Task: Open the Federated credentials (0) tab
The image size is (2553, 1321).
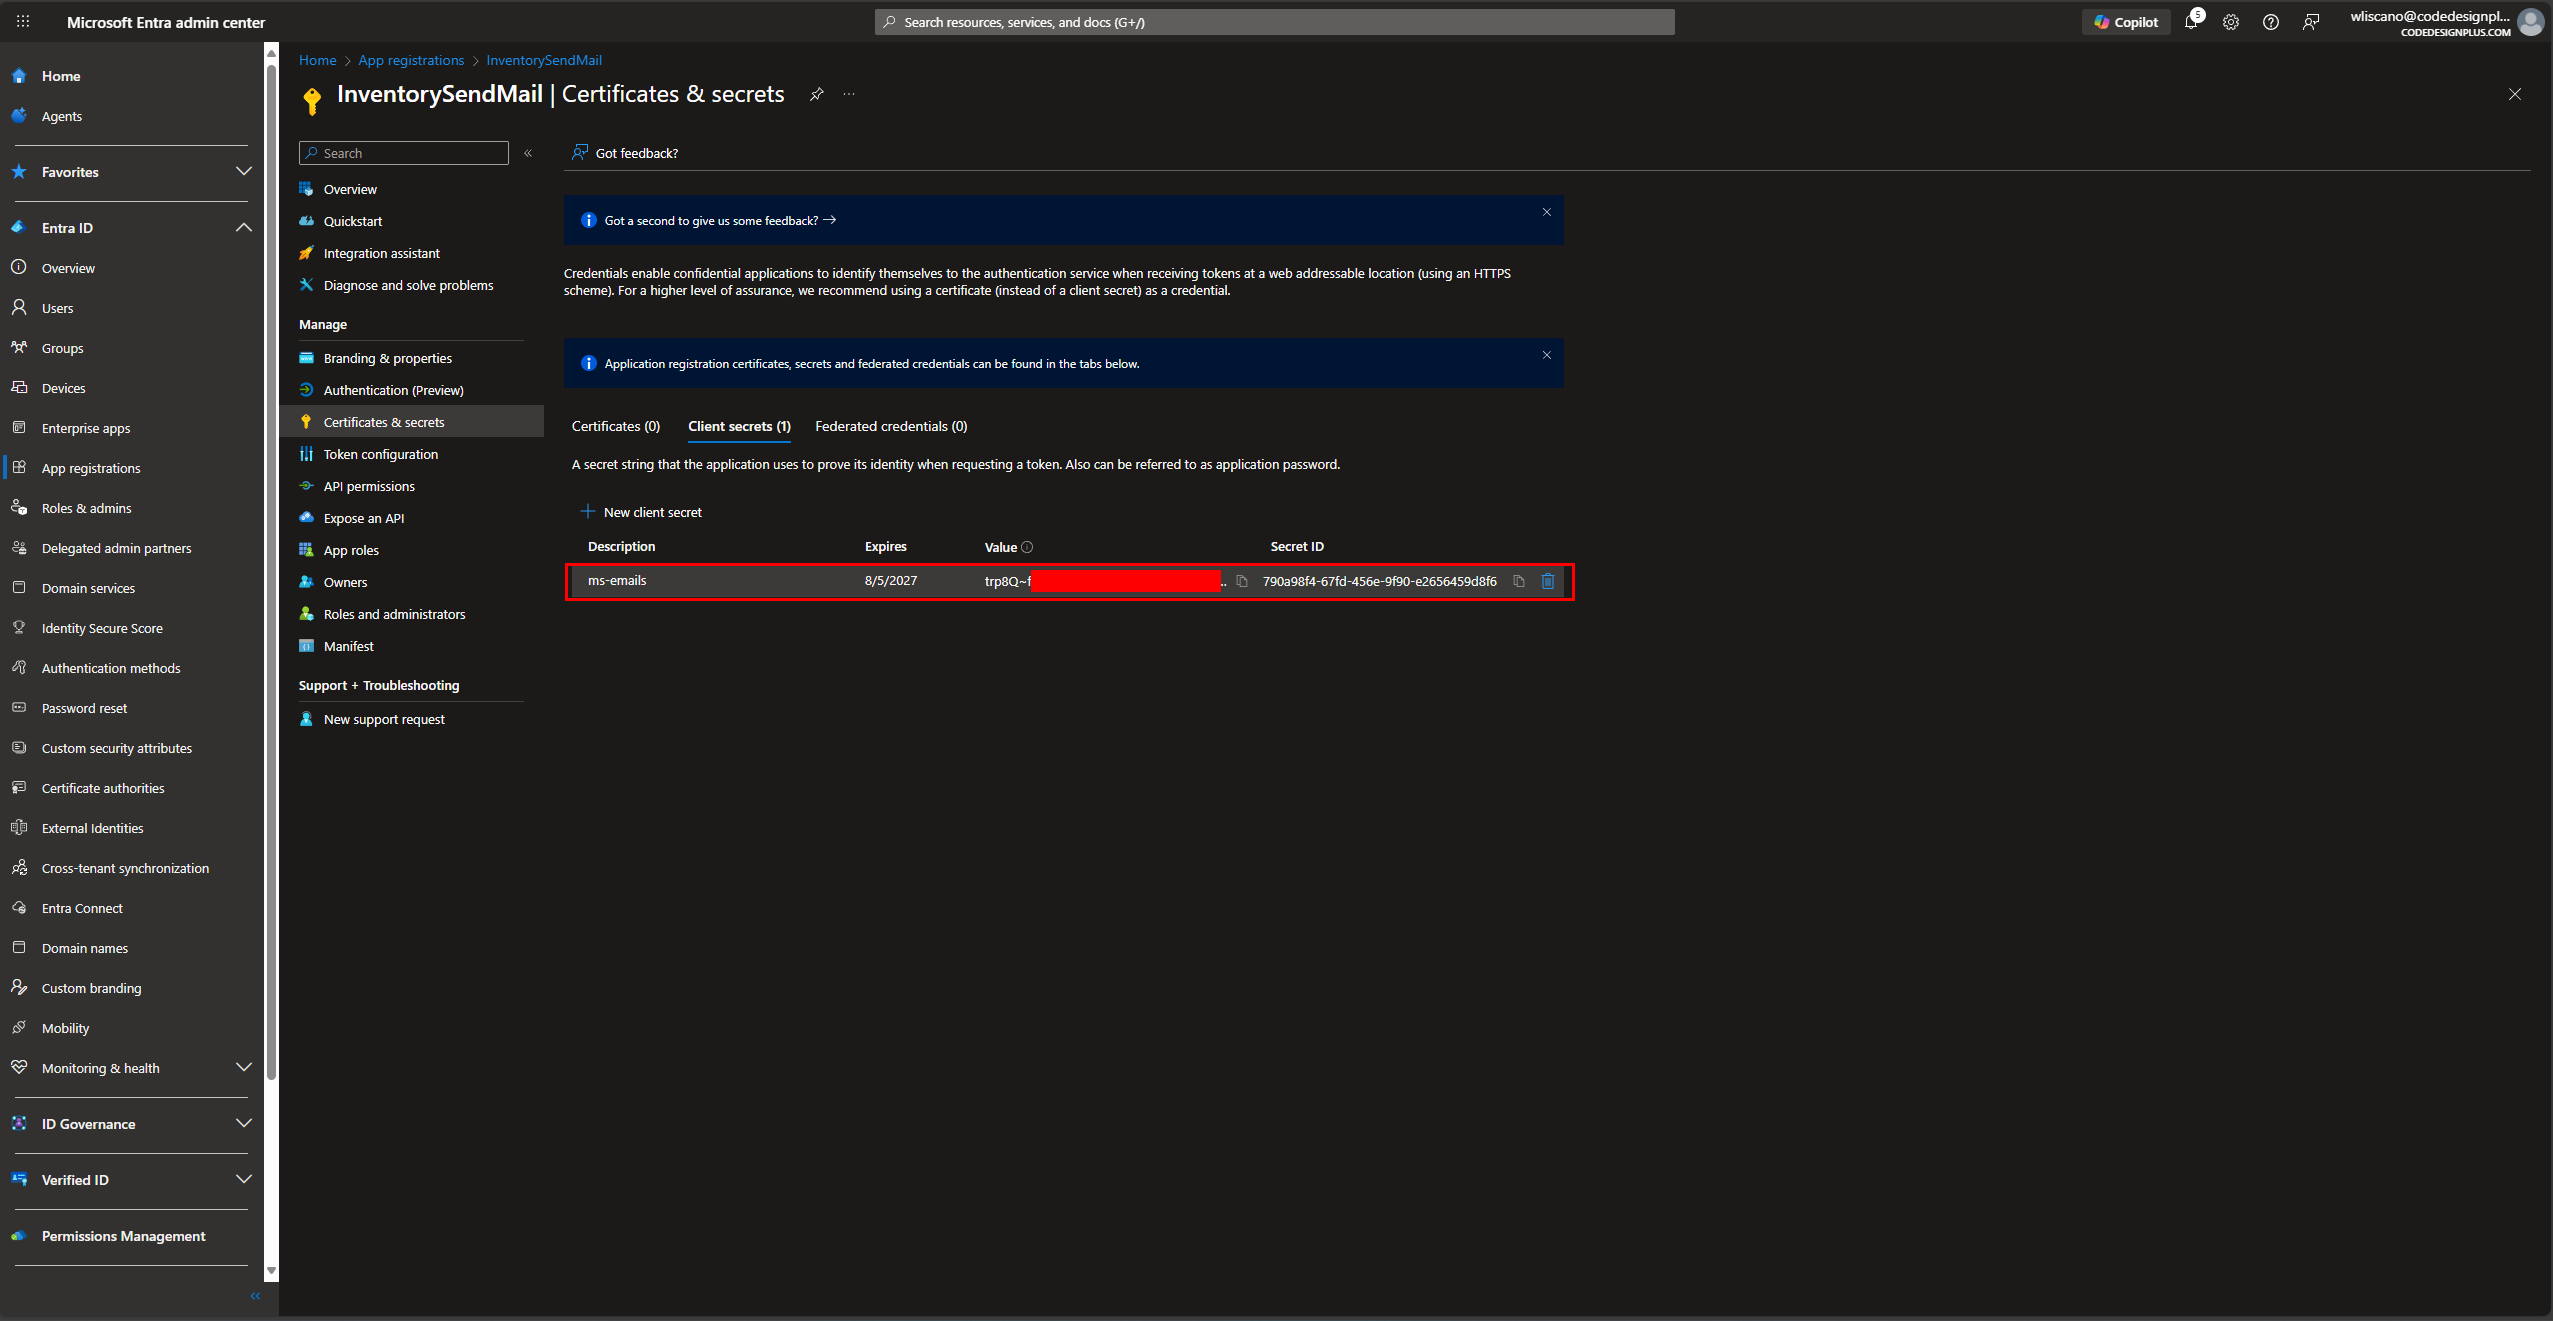Action: click(x=891, y=426)
